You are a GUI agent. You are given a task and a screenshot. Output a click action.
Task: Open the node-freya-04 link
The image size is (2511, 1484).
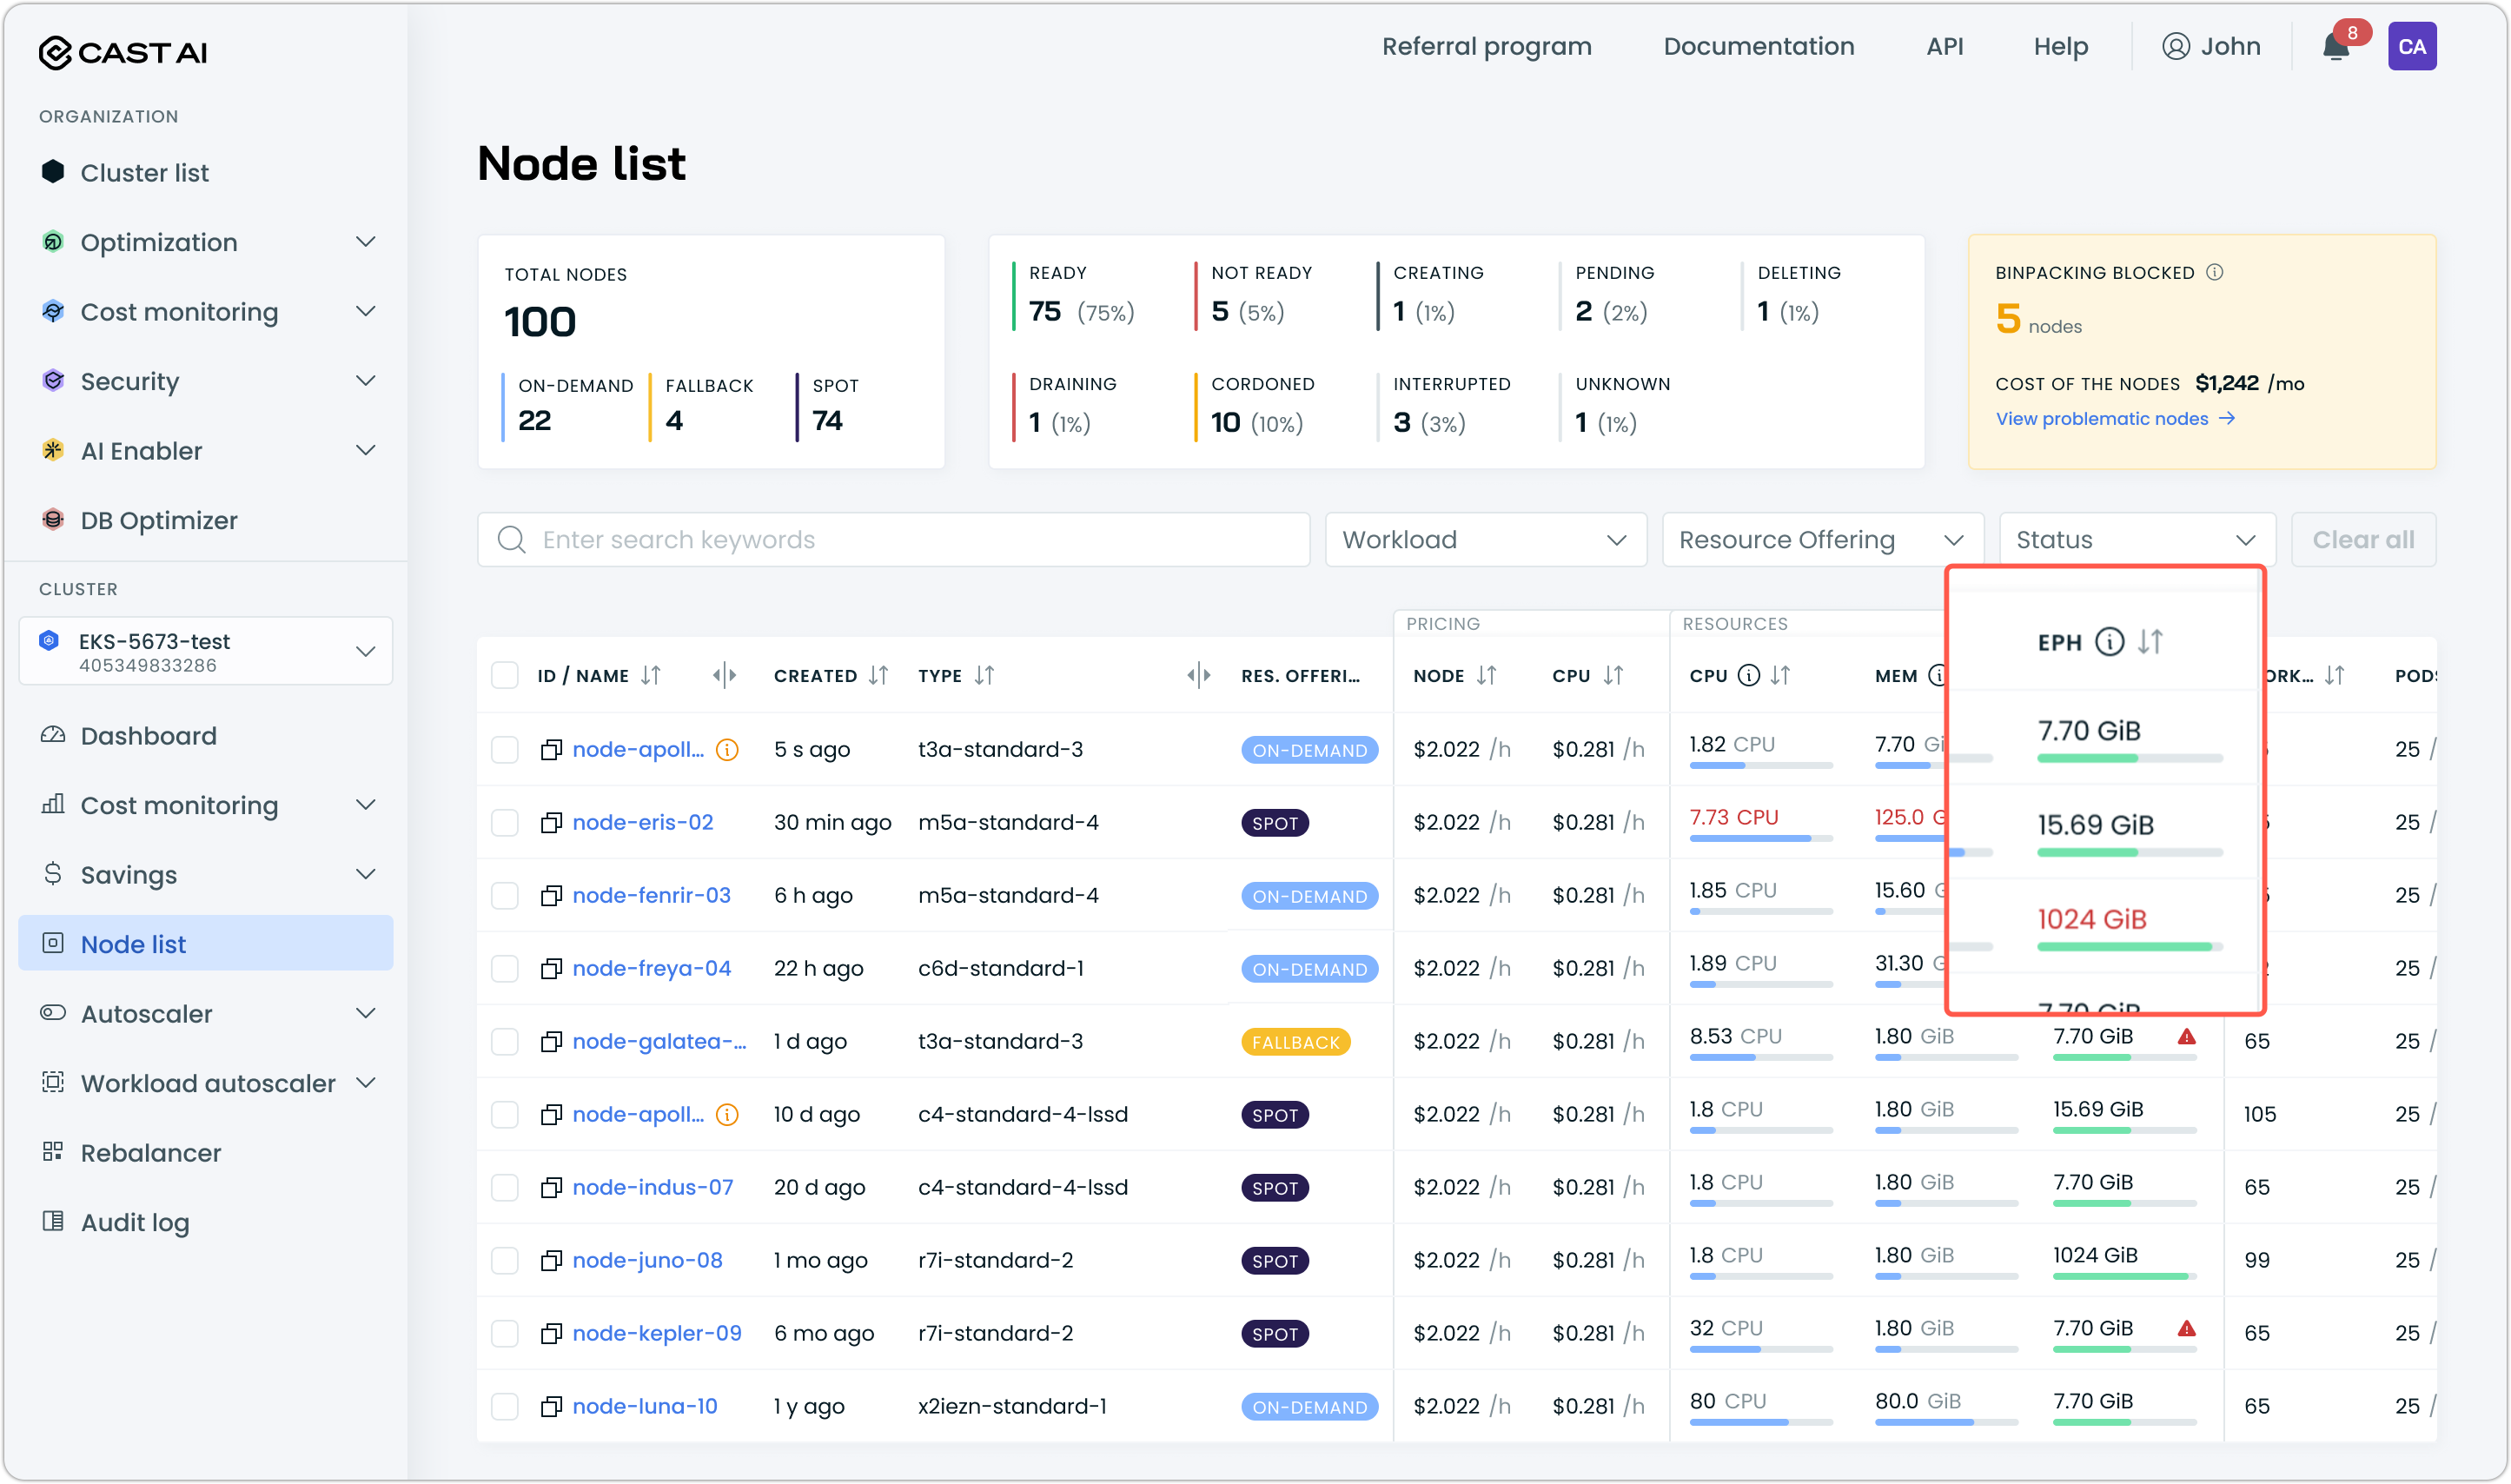pyautogui.click(x=651, y=969)
